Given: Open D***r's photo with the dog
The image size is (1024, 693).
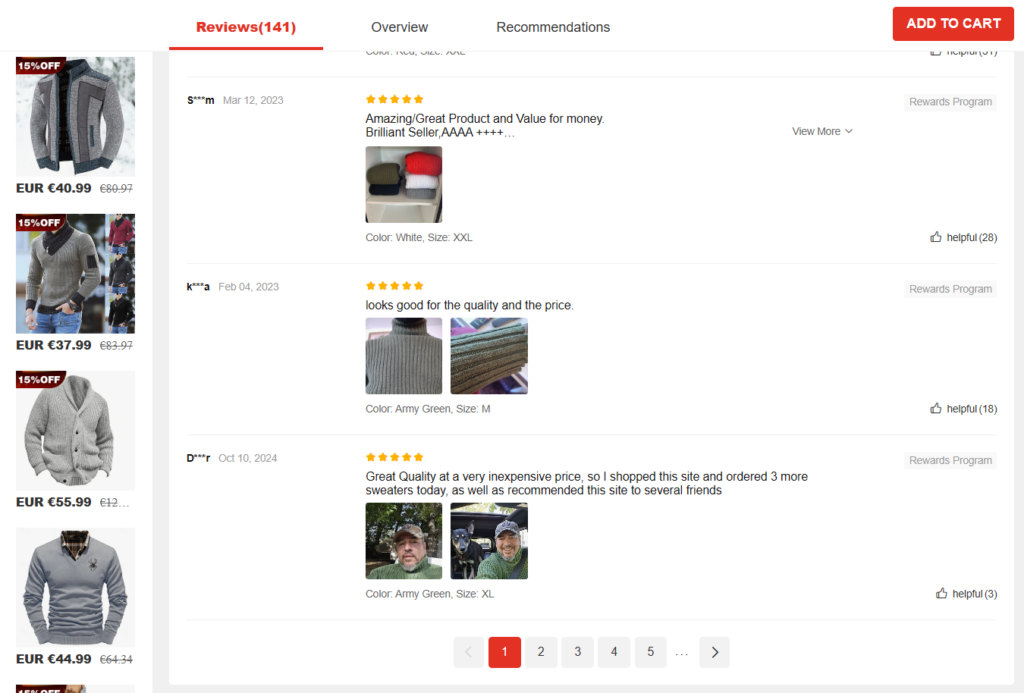Looking at the screenshot, I should click(x=489, y=541).
